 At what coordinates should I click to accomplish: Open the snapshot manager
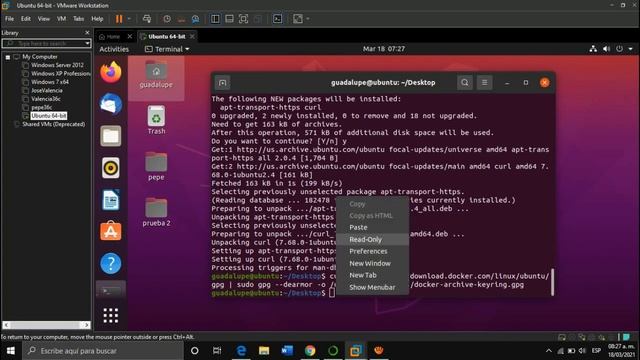pos(196,19)
